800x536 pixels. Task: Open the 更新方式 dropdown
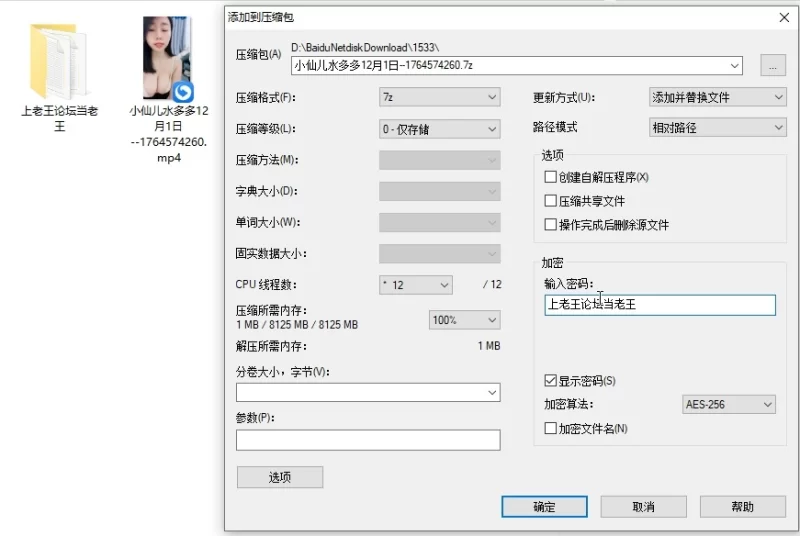(x=717, y=97)
